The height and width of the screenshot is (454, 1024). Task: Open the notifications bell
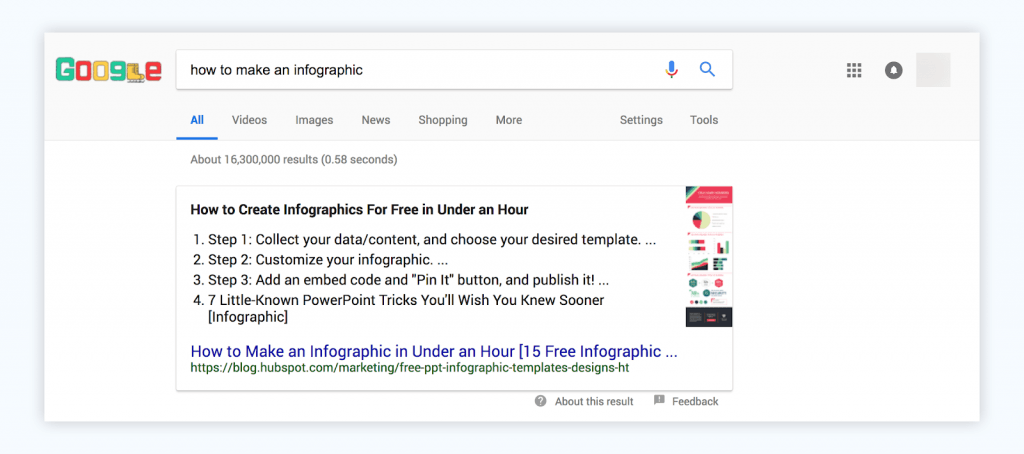click(x=893, y=70)
